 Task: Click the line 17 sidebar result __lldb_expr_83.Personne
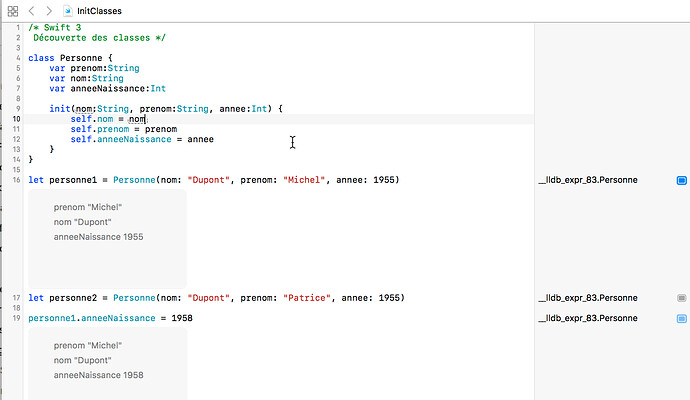(x=588, y=298)
